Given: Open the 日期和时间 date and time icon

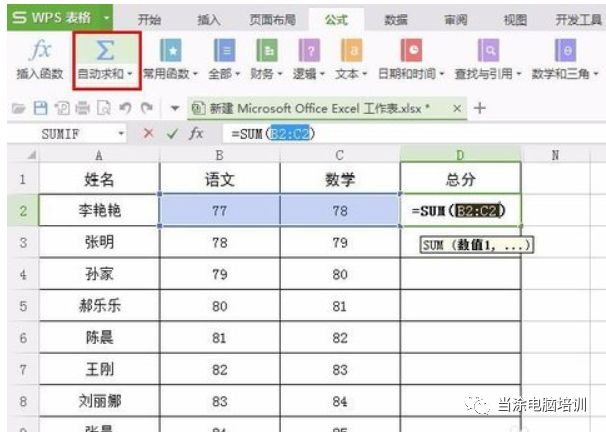Looking at the screenshot, I should [411, 50].
